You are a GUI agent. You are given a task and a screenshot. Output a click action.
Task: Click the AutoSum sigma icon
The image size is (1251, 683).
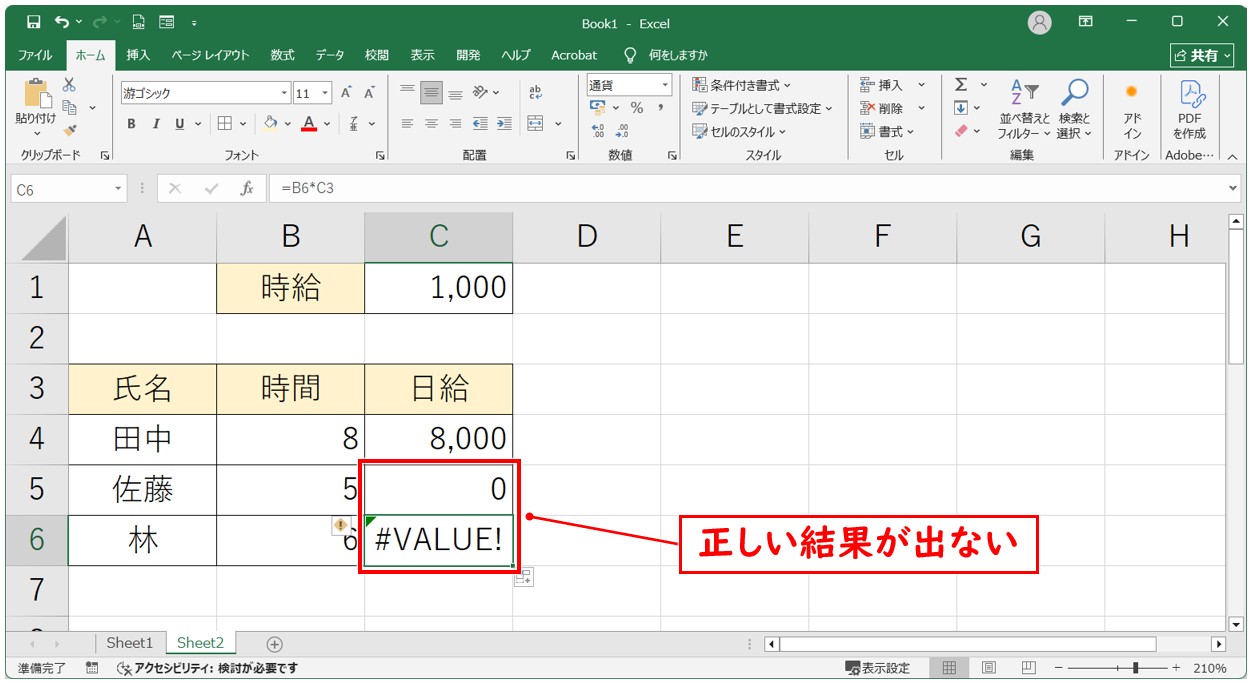961,85
